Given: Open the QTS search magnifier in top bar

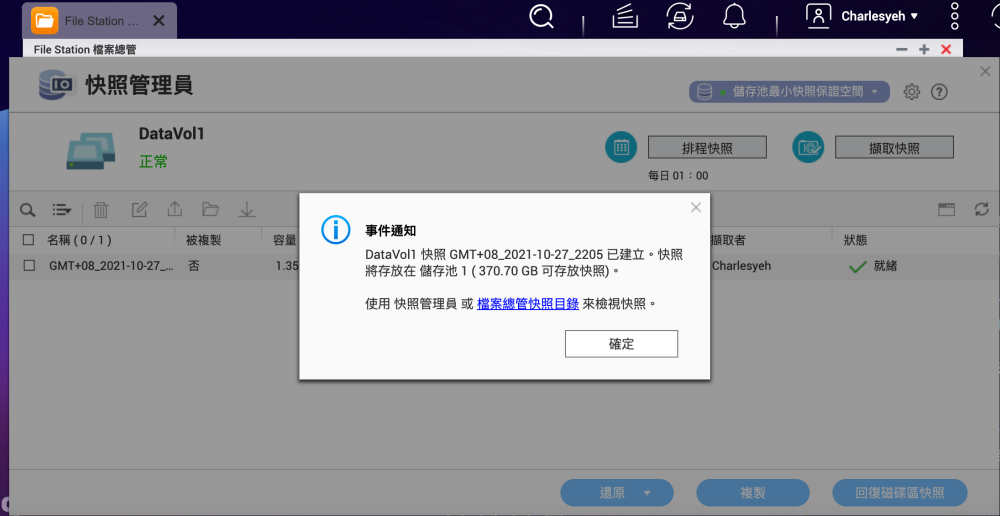Looking at the screenshot, I should pyautogui.click(x=542, y=16).
